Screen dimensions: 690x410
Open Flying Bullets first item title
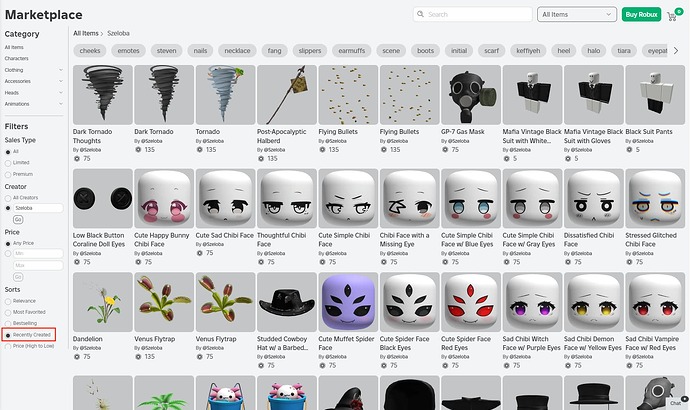tap(338, 132)
